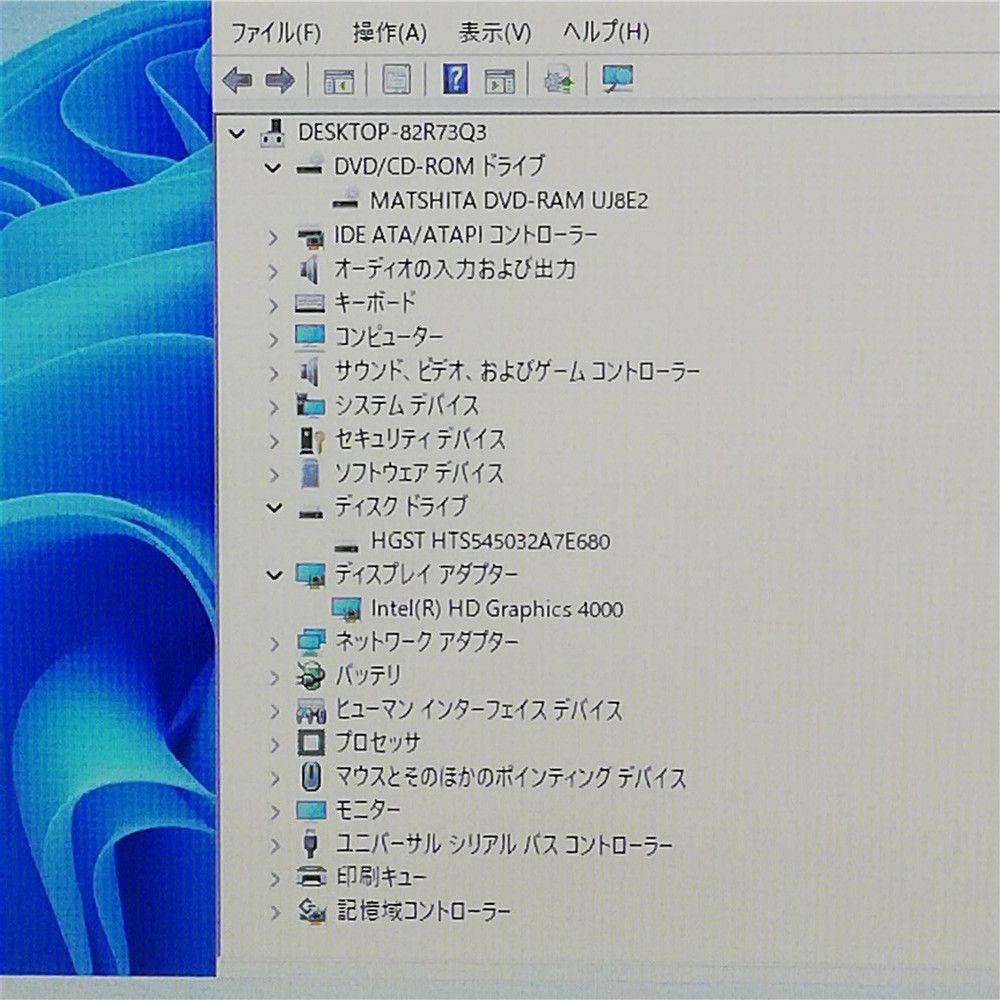The image size is (1000, 1000).
Task: Expand the ヒューマン インターフェイス デバイス category
Action: coord(274,711)
